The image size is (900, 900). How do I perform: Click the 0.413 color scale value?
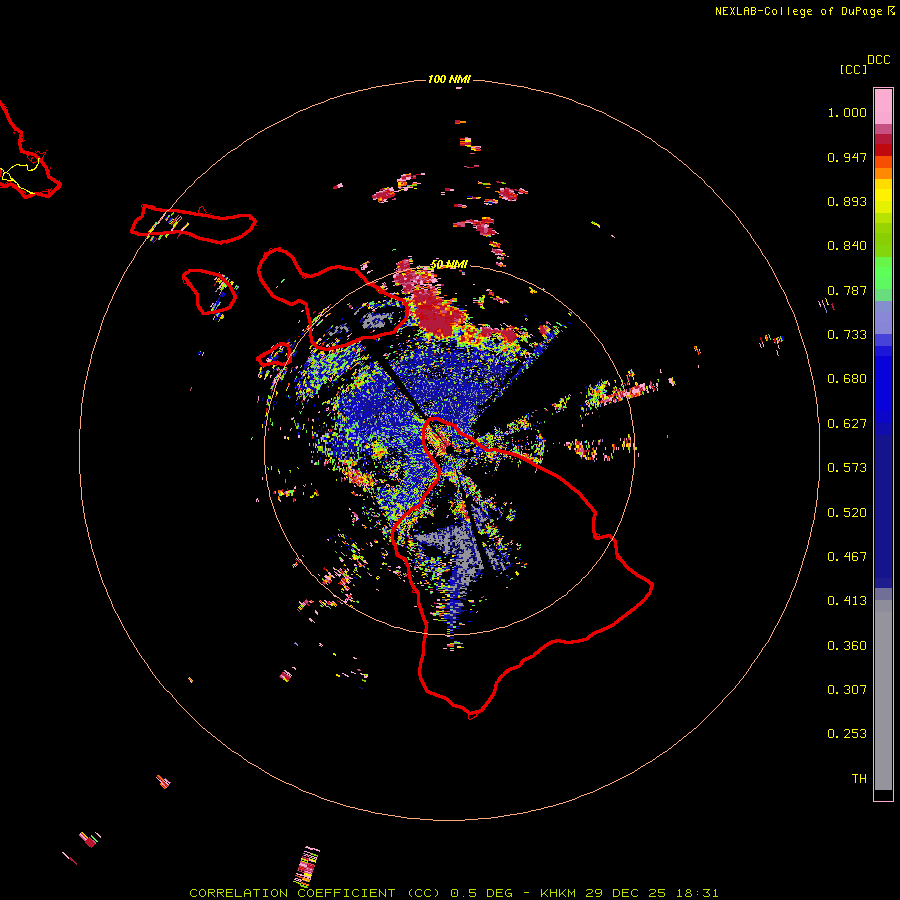[847, 601]
